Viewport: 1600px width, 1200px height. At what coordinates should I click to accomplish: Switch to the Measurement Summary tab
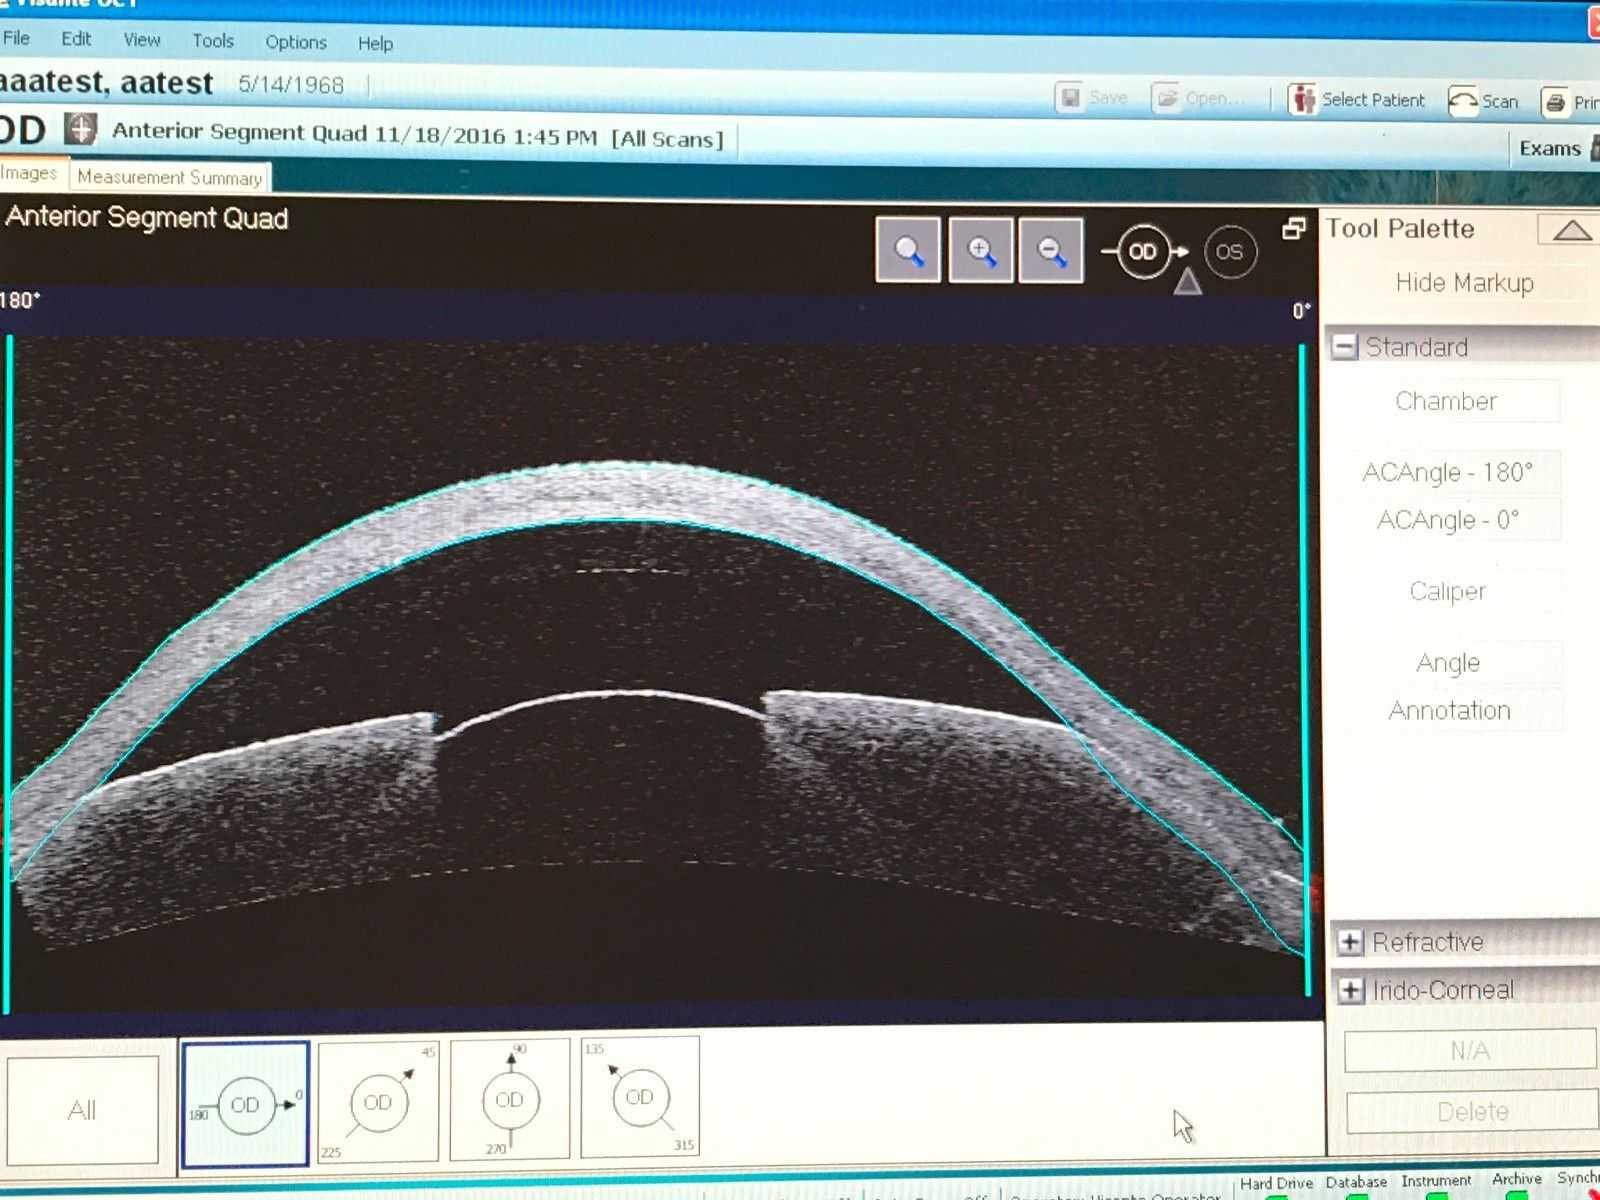[x=168, y=177]
